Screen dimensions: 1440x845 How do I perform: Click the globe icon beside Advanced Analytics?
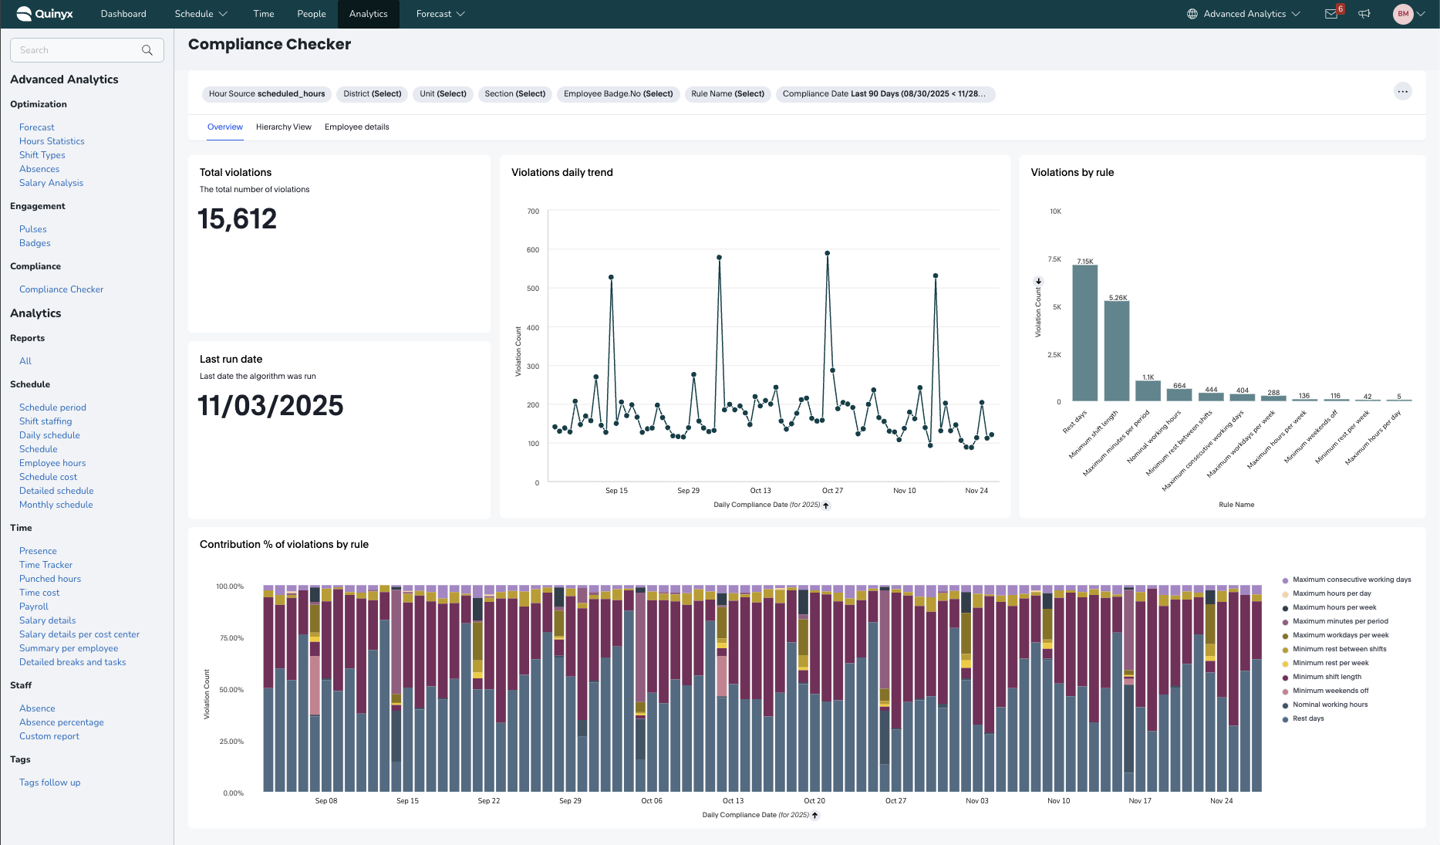click(x=1192, y=14)
